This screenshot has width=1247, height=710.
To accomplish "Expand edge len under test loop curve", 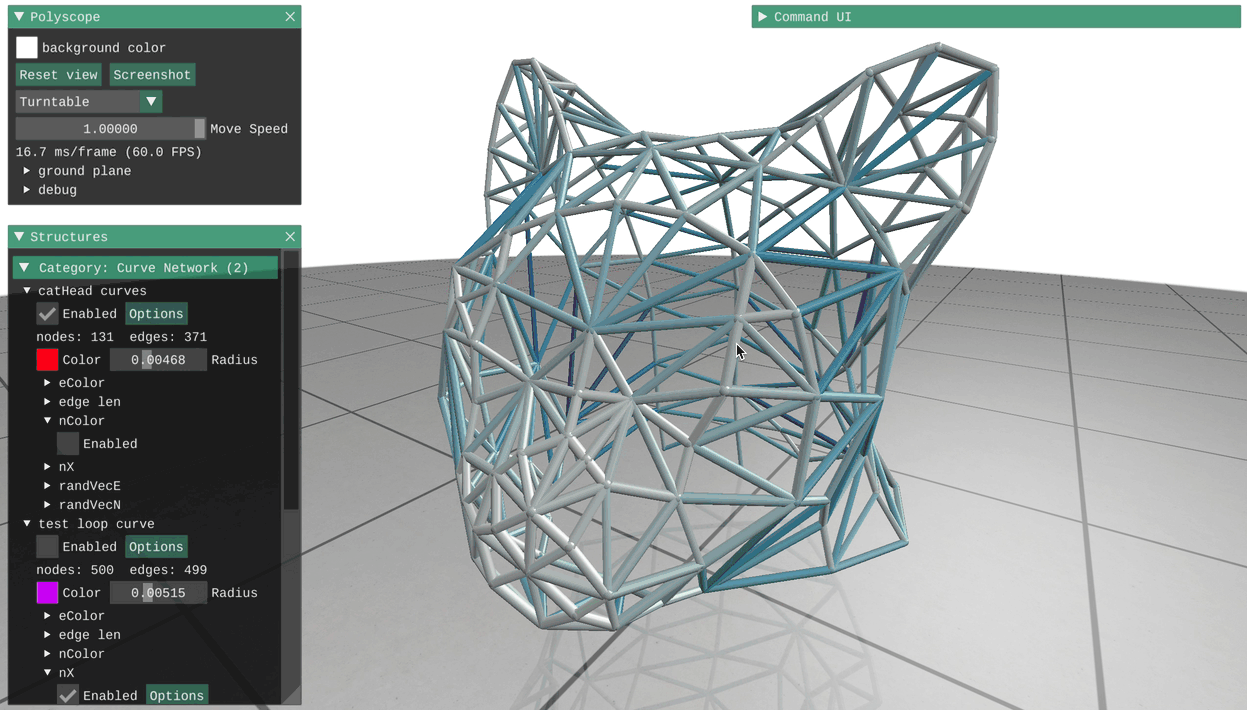I will click(47, 635).
